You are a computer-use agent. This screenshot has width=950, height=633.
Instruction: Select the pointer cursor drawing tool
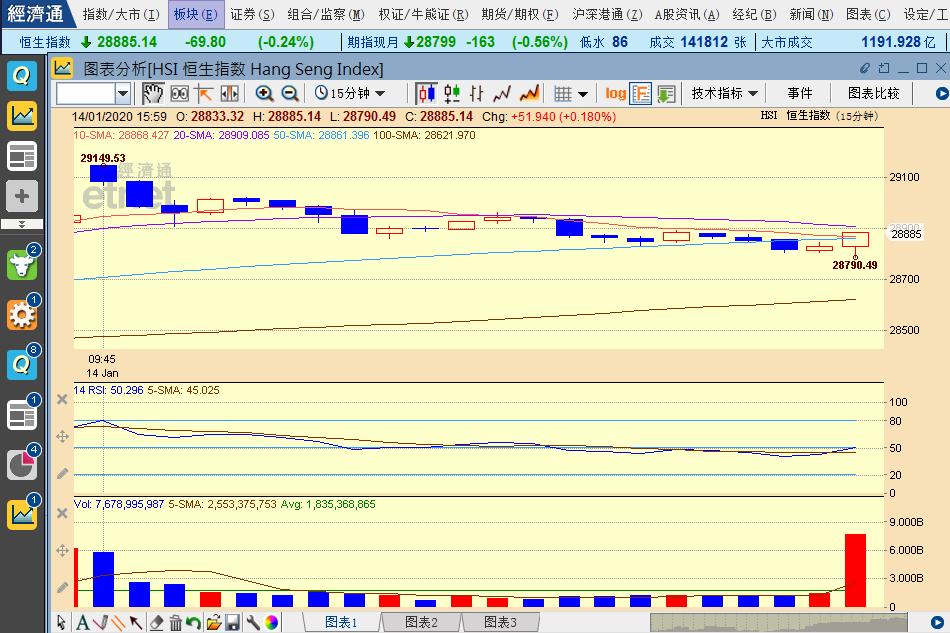click(61, 622)
